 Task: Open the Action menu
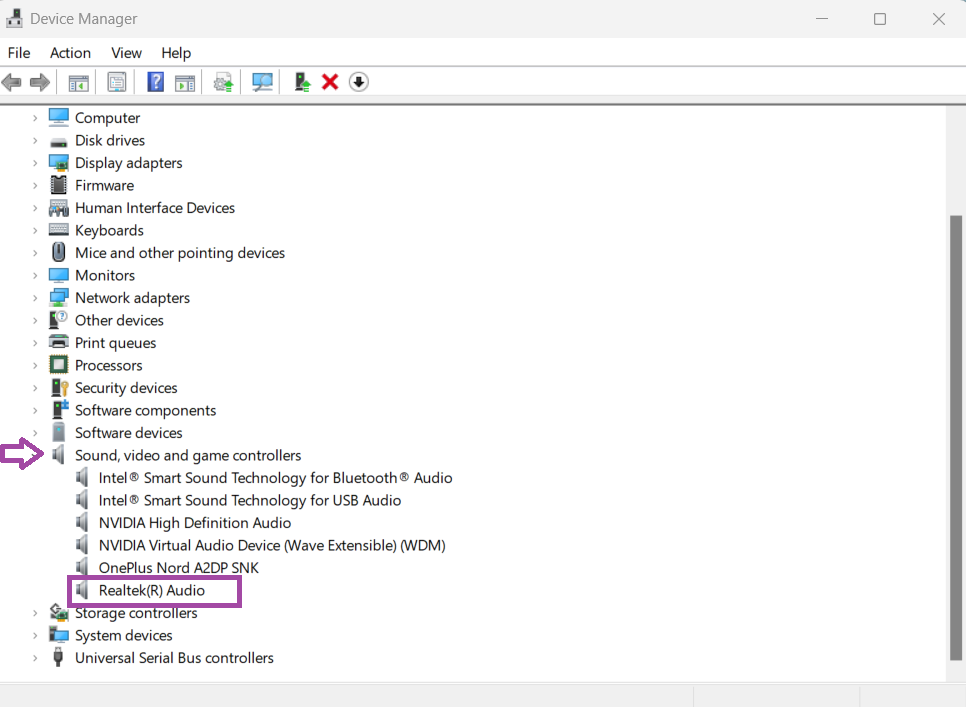pos(70,53)
